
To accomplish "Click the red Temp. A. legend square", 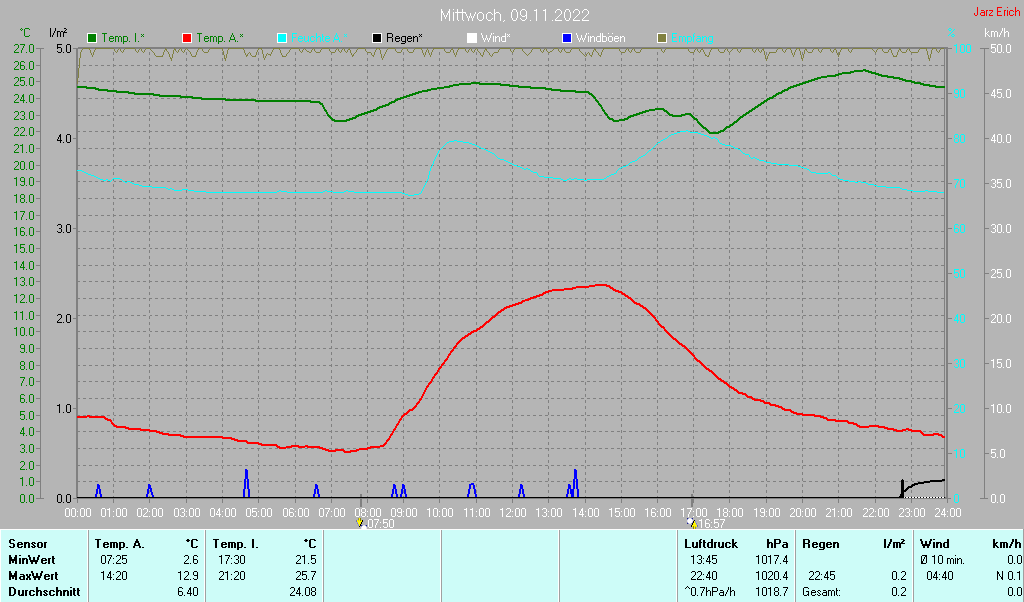I will (187, 38).
